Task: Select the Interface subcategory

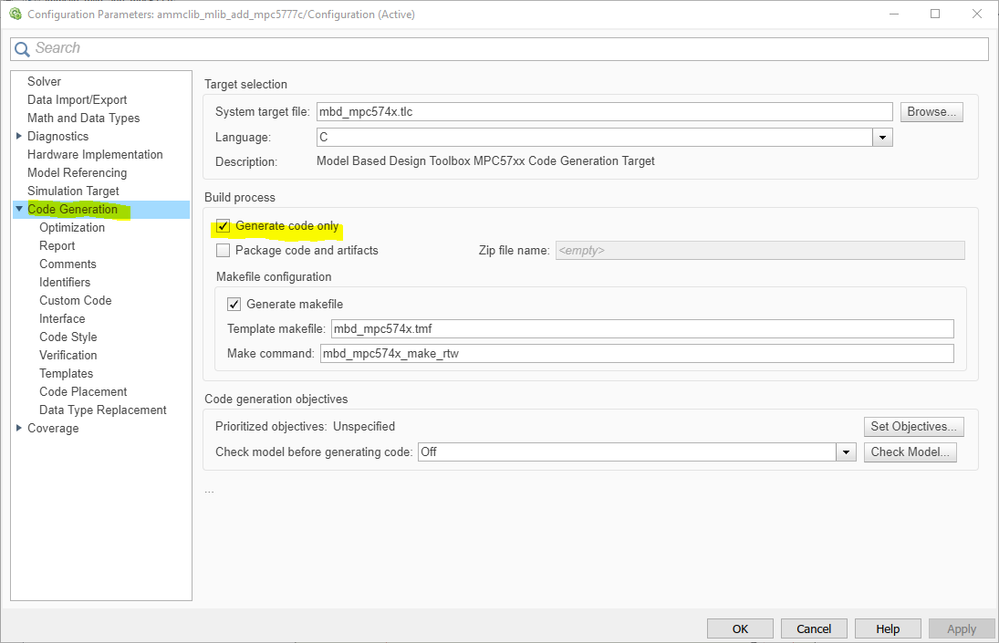Action: point(62,319)
